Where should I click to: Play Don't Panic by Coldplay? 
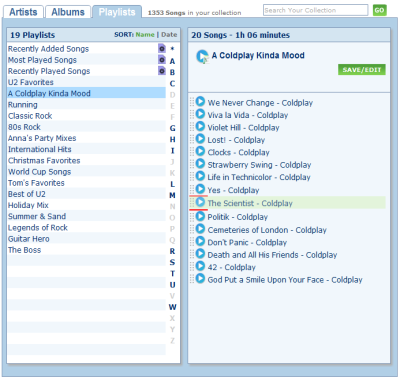point(200,241)
